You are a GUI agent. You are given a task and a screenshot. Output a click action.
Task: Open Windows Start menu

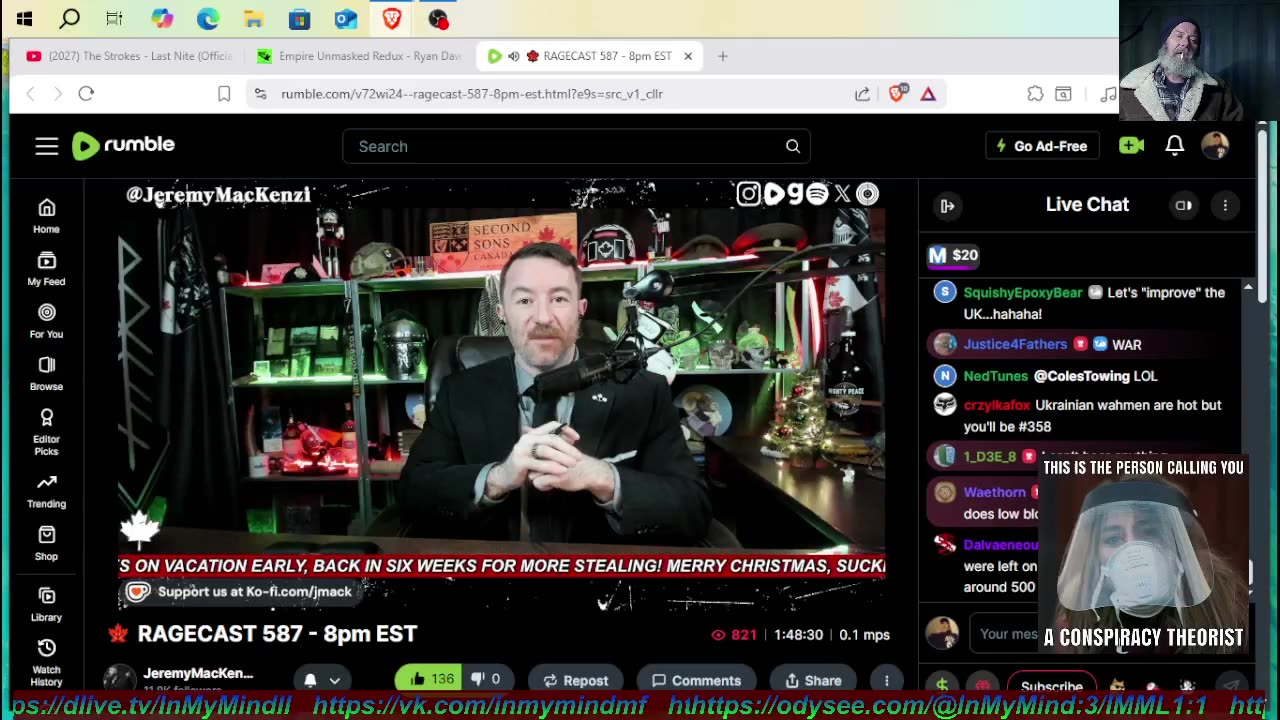[24, 18]
